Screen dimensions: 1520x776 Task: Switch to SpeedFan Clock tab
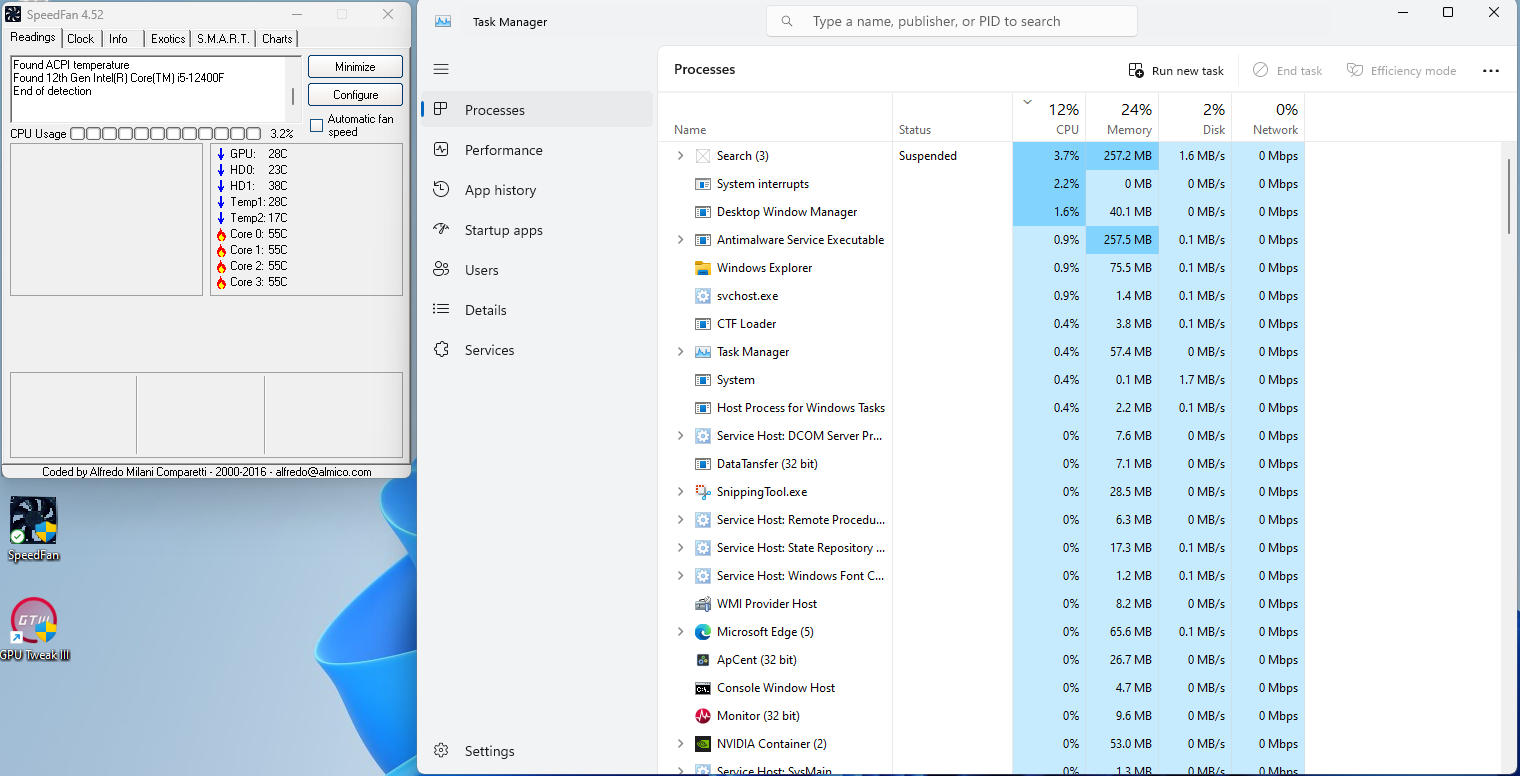[x=81, y=39]
